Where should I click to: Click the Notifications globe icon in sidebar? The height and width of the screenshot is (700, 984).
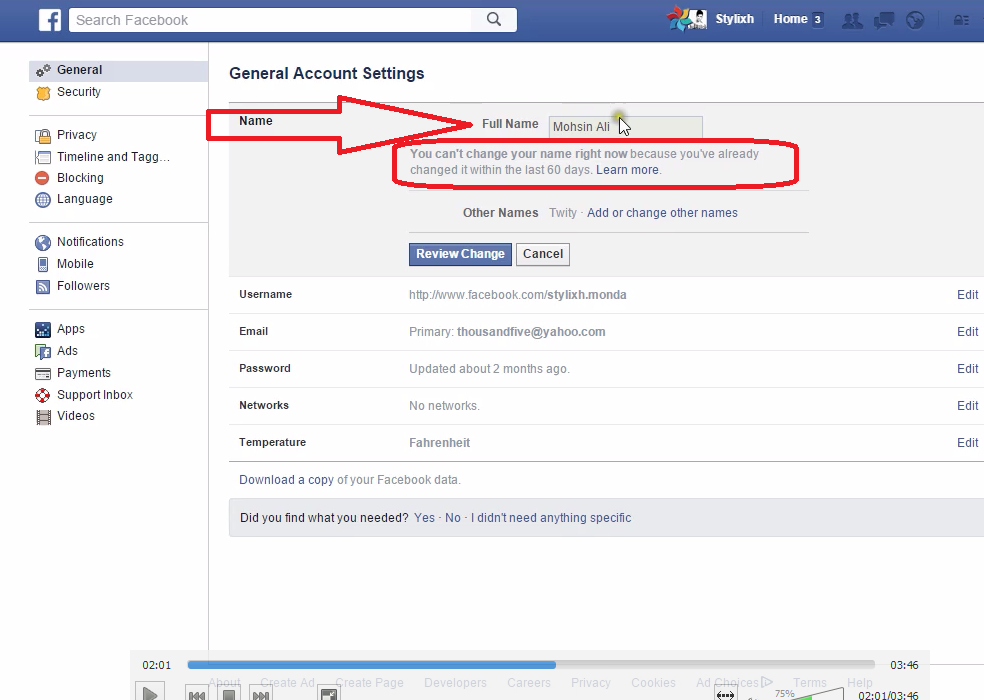tap(43, 242)
